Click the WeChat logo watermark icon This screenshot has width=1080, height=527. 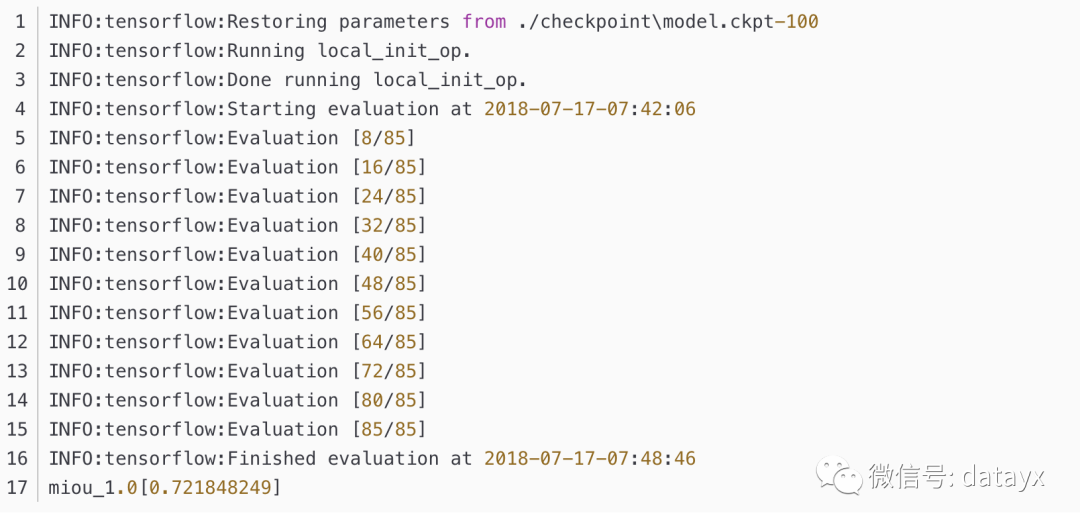tap(838, 476)
